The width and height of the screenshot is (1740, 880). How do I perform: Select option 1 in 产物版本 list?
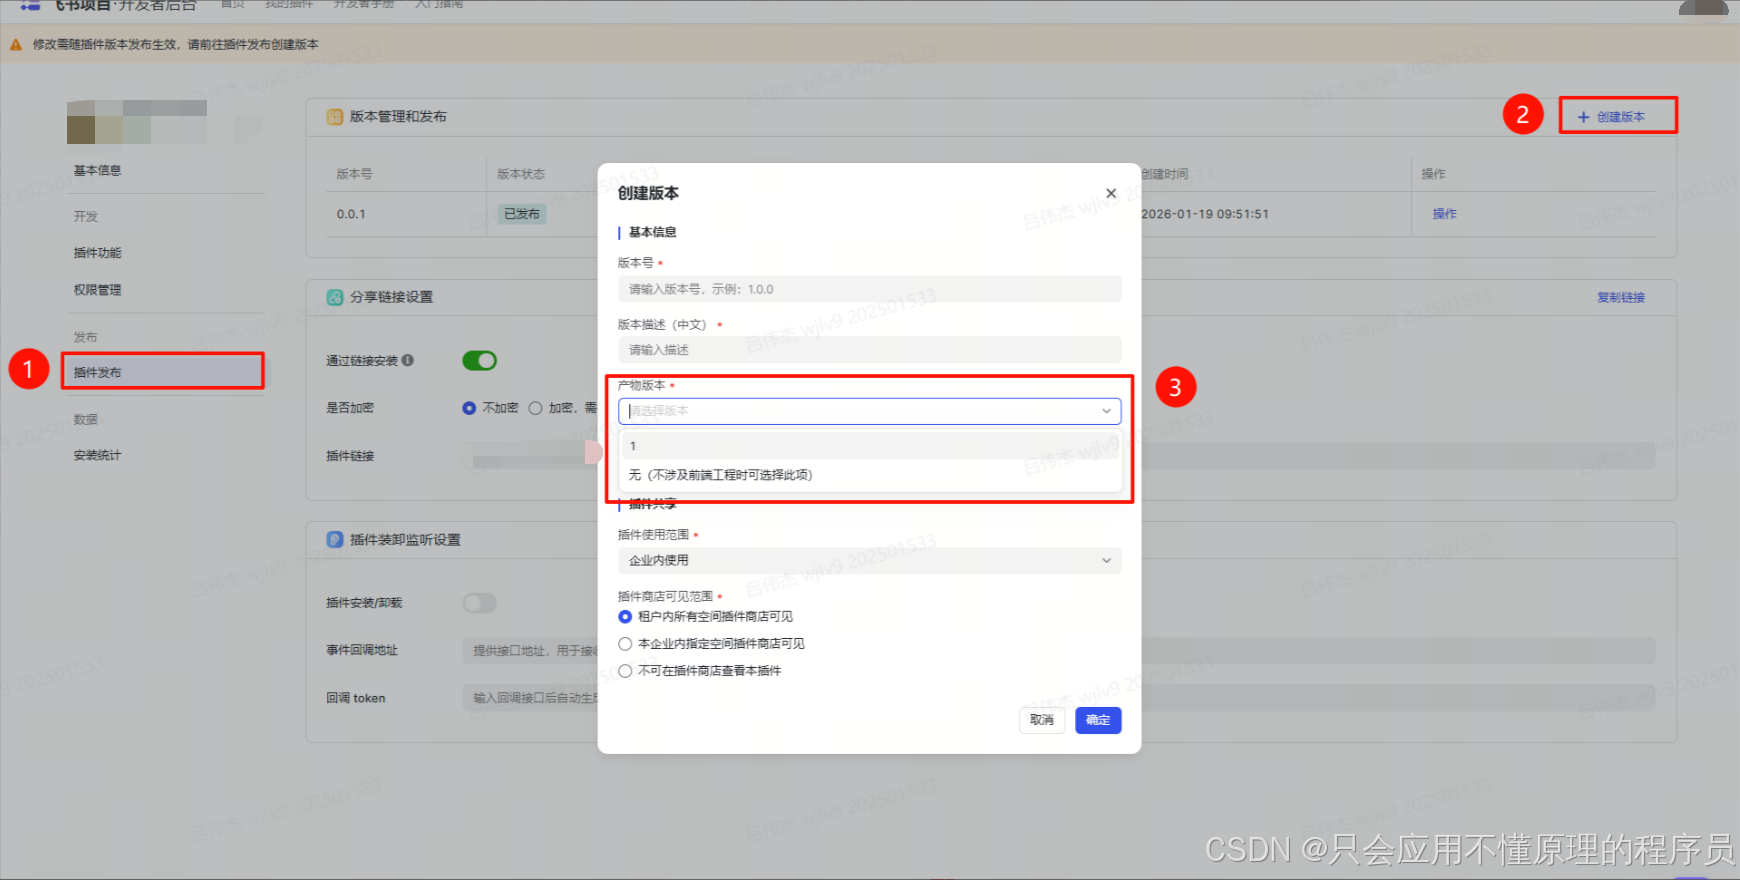point(870,446)
